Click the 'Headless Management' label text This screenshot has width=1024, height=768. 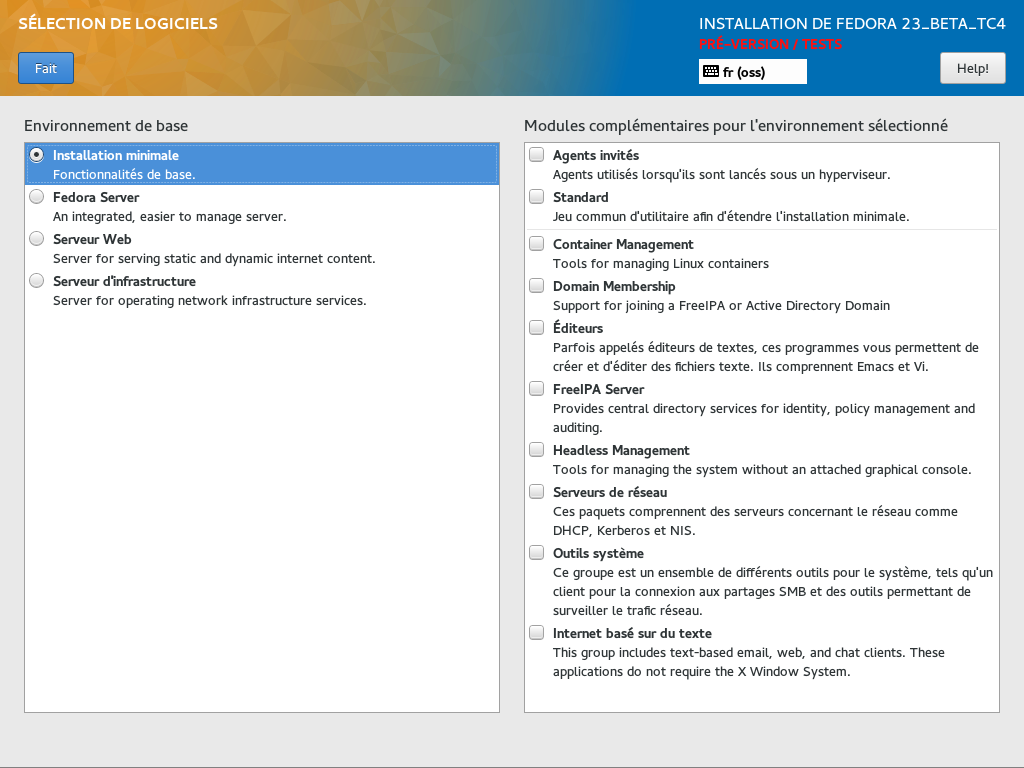(621, 450)
